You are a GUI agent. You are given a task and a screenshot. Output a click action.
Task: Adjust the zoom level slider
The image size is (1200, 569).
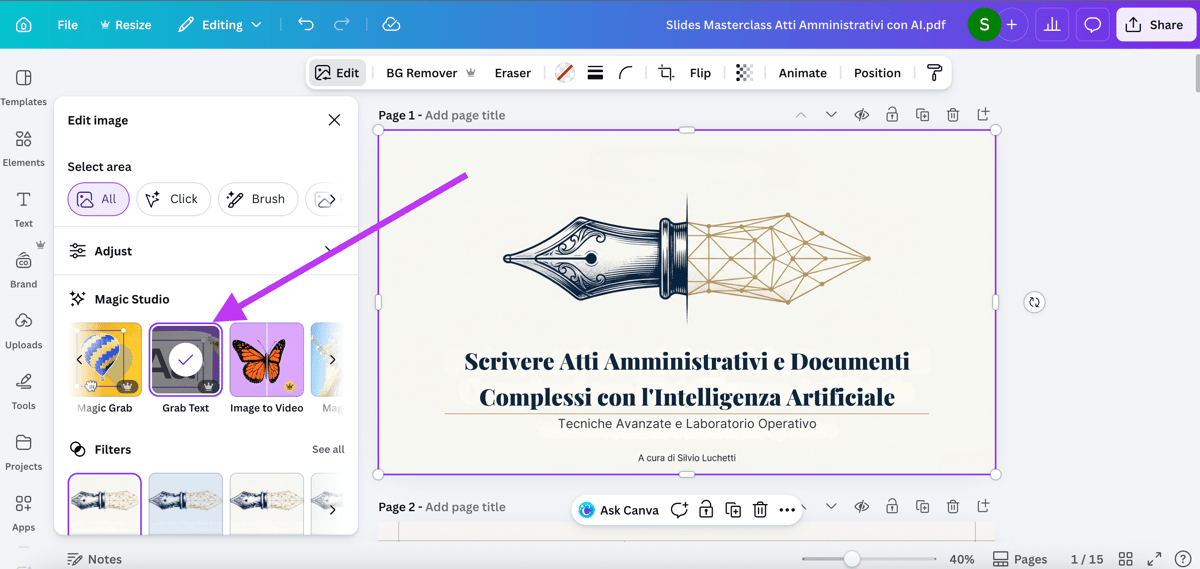click(852, 559)
